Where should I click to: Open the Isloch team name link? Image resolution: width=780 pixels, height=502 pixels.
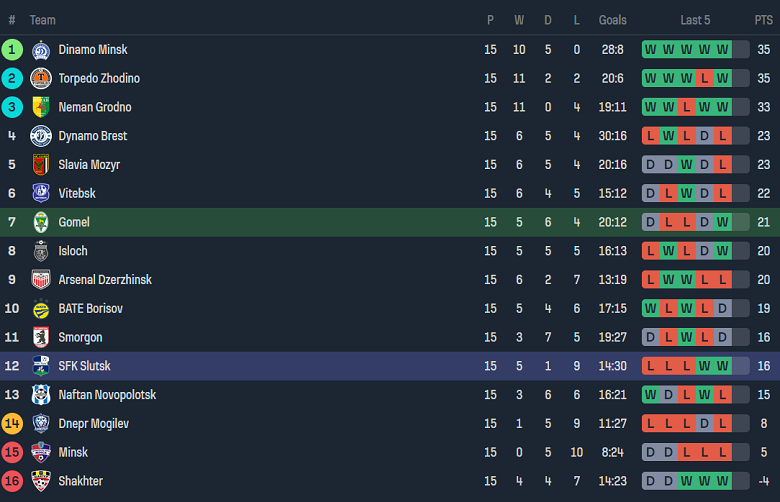(x=73, y=251)
